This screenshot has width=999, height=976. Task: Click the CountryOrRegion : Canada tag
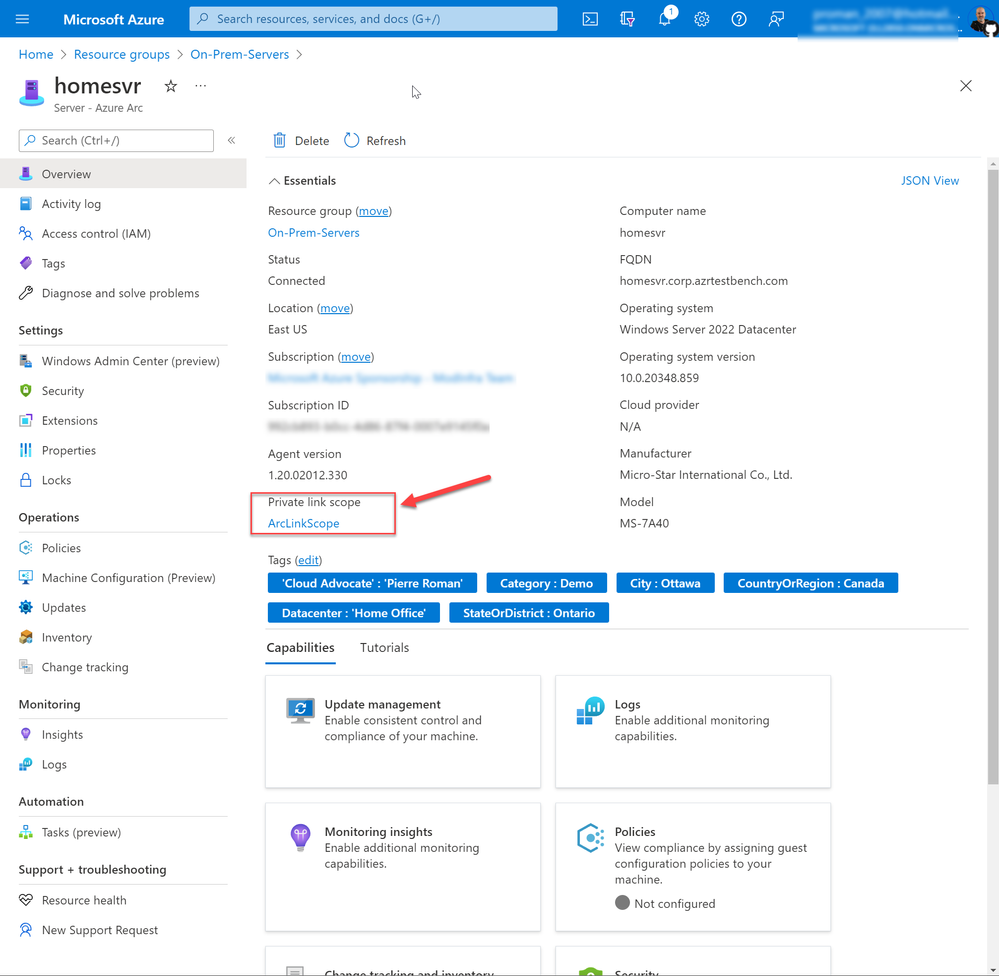click(810, 583)
